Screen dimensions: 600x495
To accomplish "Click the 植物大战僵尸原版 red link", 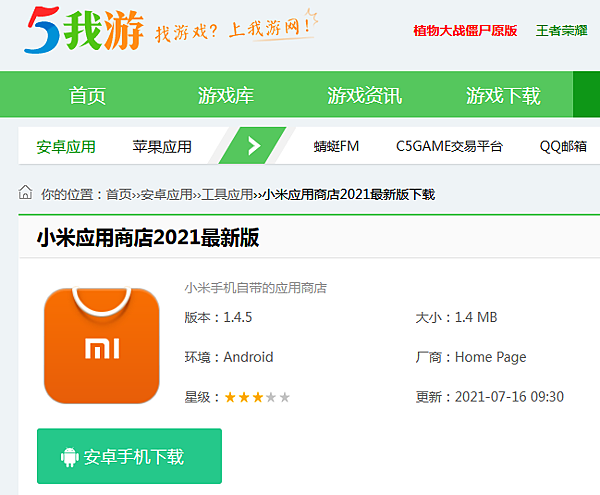I will (465, 31).
